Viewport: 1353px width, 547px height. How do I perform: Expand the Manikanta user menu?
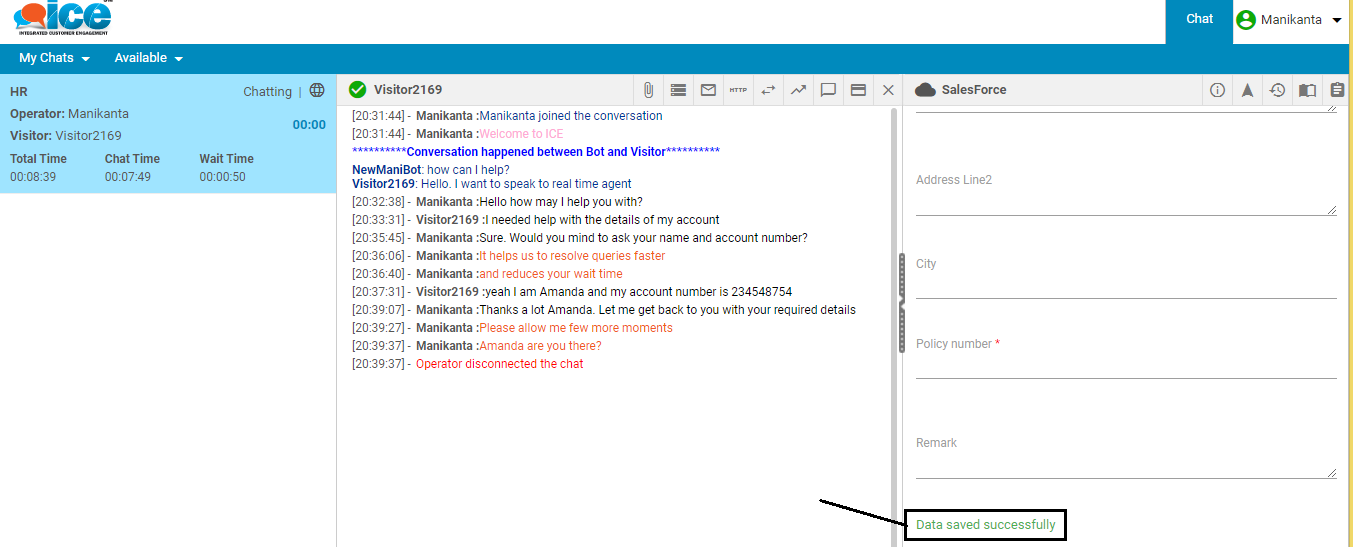1290,20
